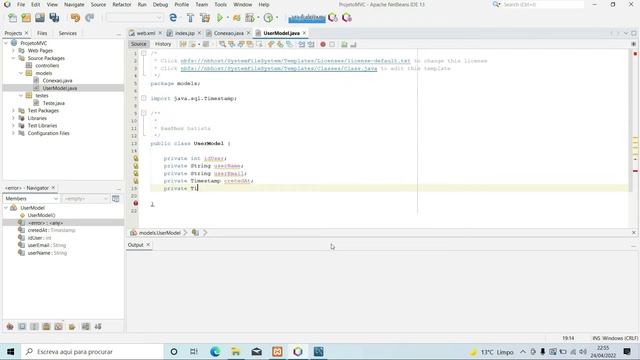The height and width of the screenshot is (360, 640).
Task: Click the shift line left icon in editor toolbar
Action: pyautogui.click(x=301, y=44)
